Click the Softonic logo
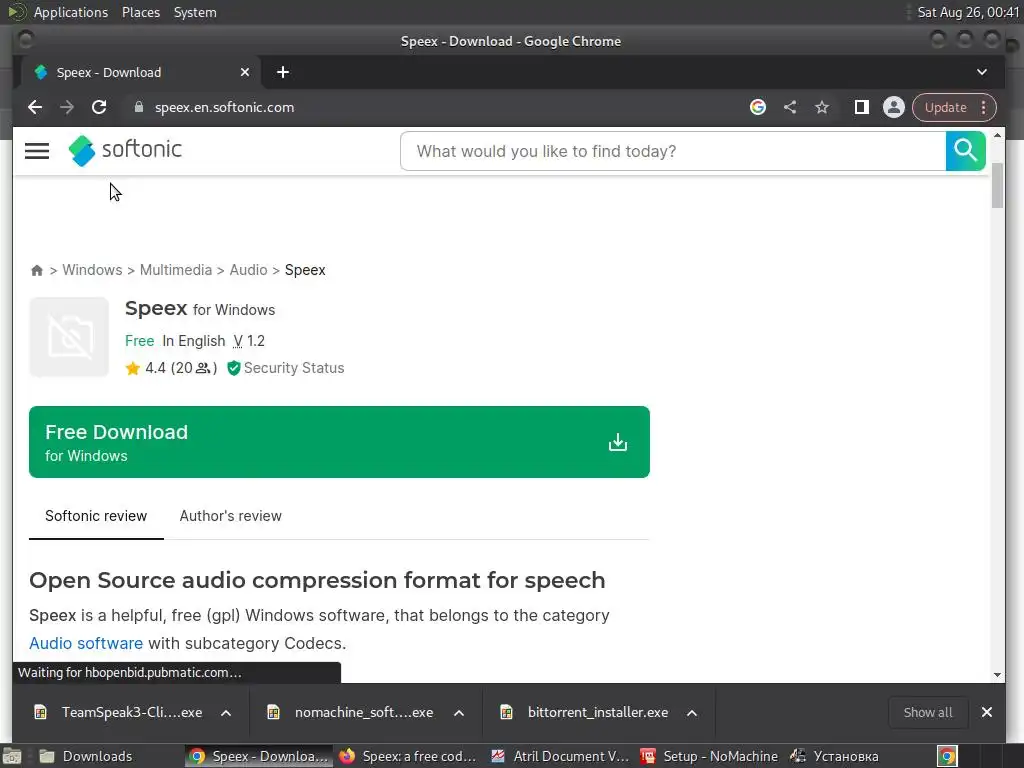1024x768 pixels. click(125, 150)
